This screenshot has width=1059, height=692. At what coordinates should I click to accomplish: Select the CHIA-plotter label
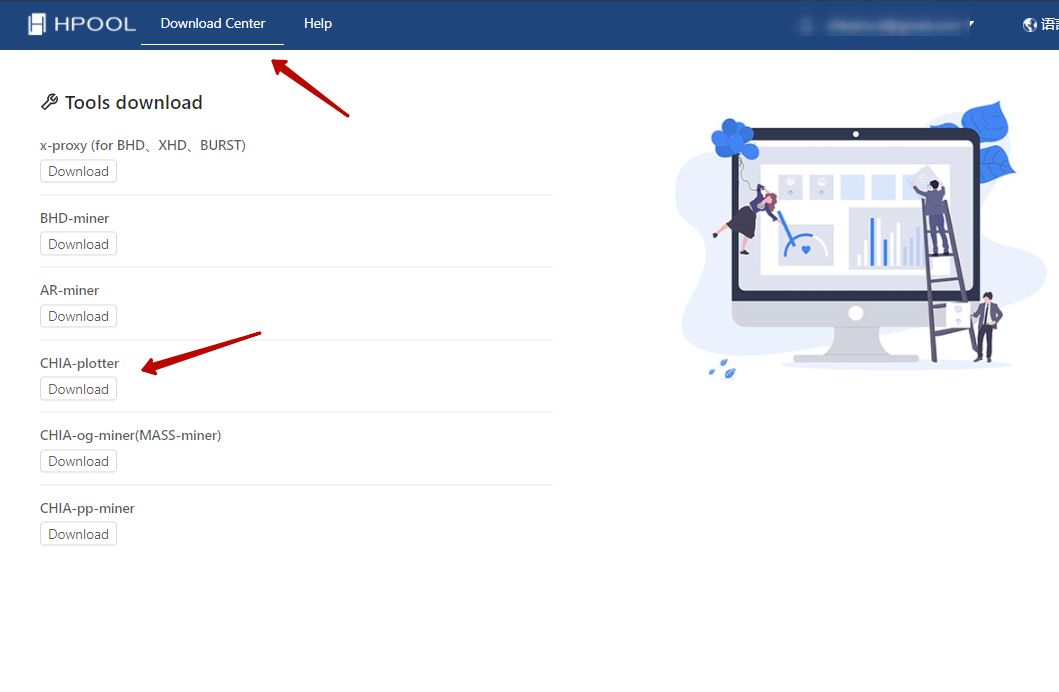79,363
